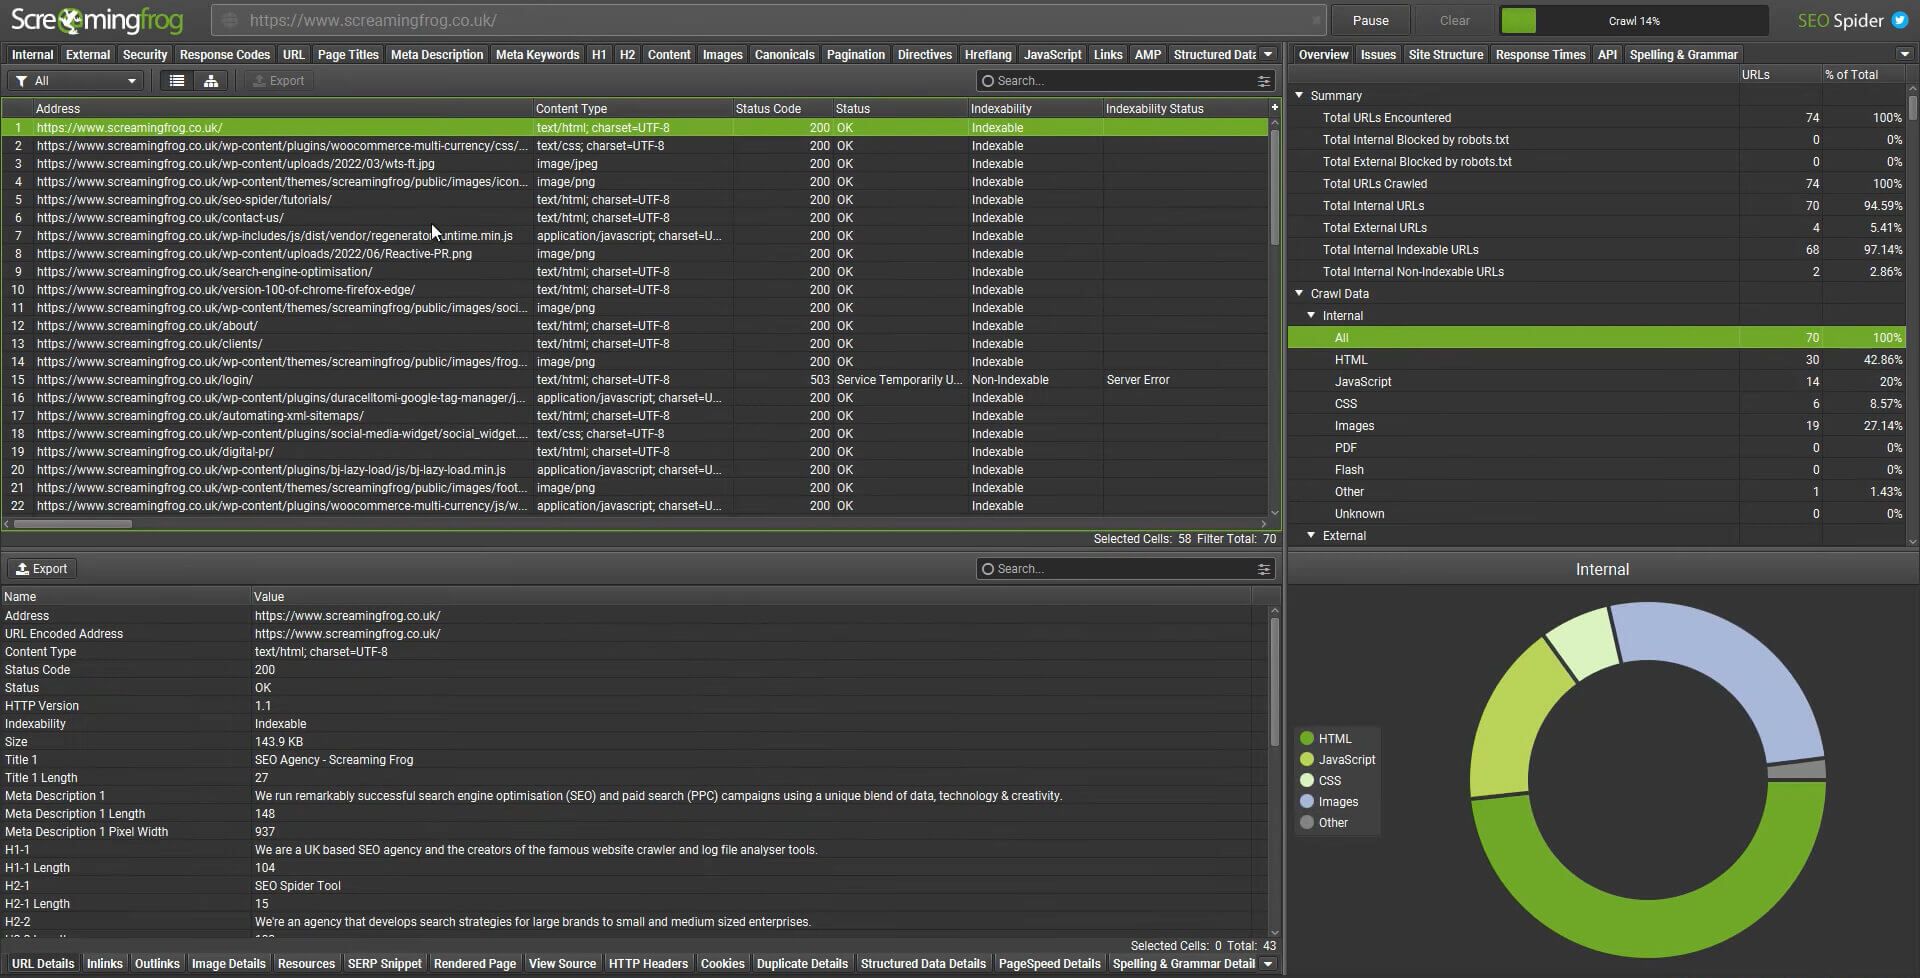Open Site Structure tab
Image resolution: width=1920 pixels, height=978 pixels.
pos(1445,54)
